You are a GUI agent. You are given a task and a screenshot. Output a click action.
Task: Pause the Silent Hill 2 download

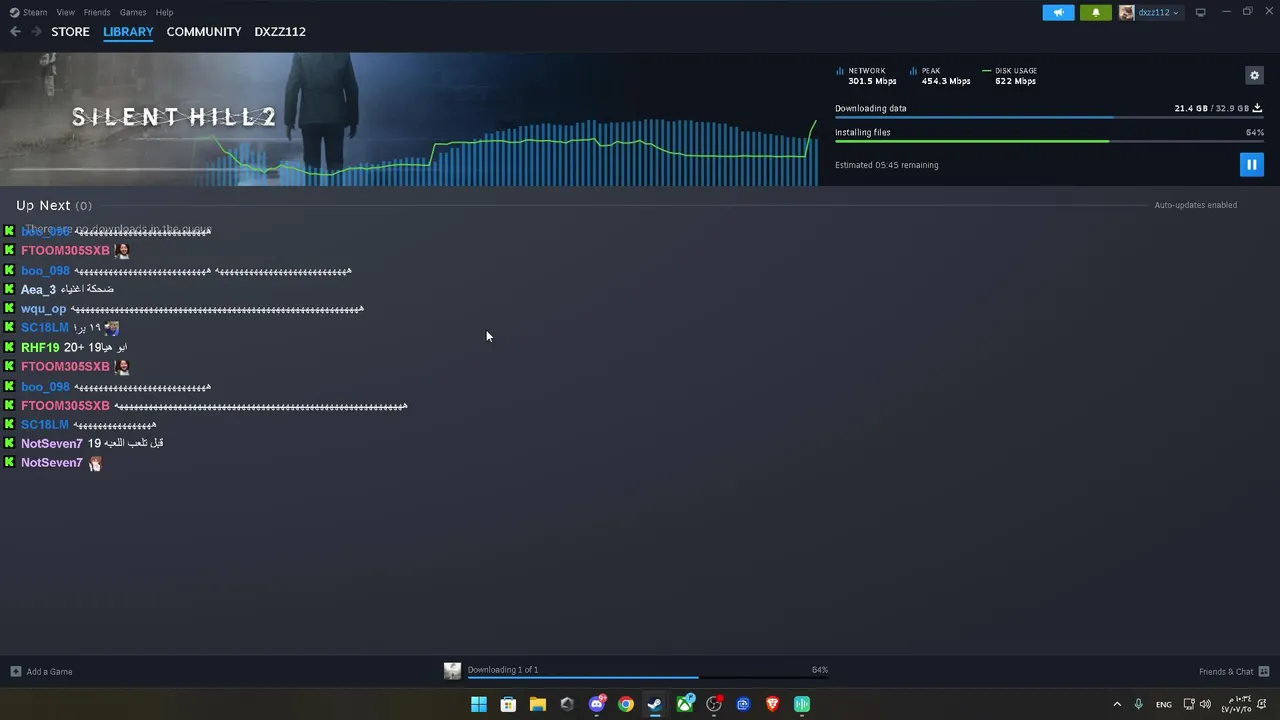pos(1251,164)
